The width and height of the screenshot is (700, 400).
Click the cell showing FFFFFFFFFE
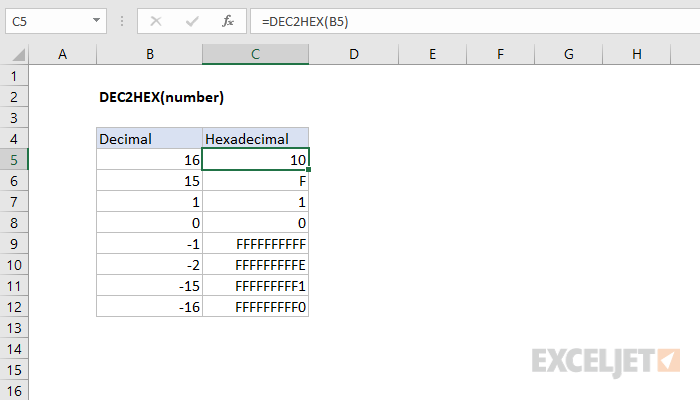pos(255,265)
